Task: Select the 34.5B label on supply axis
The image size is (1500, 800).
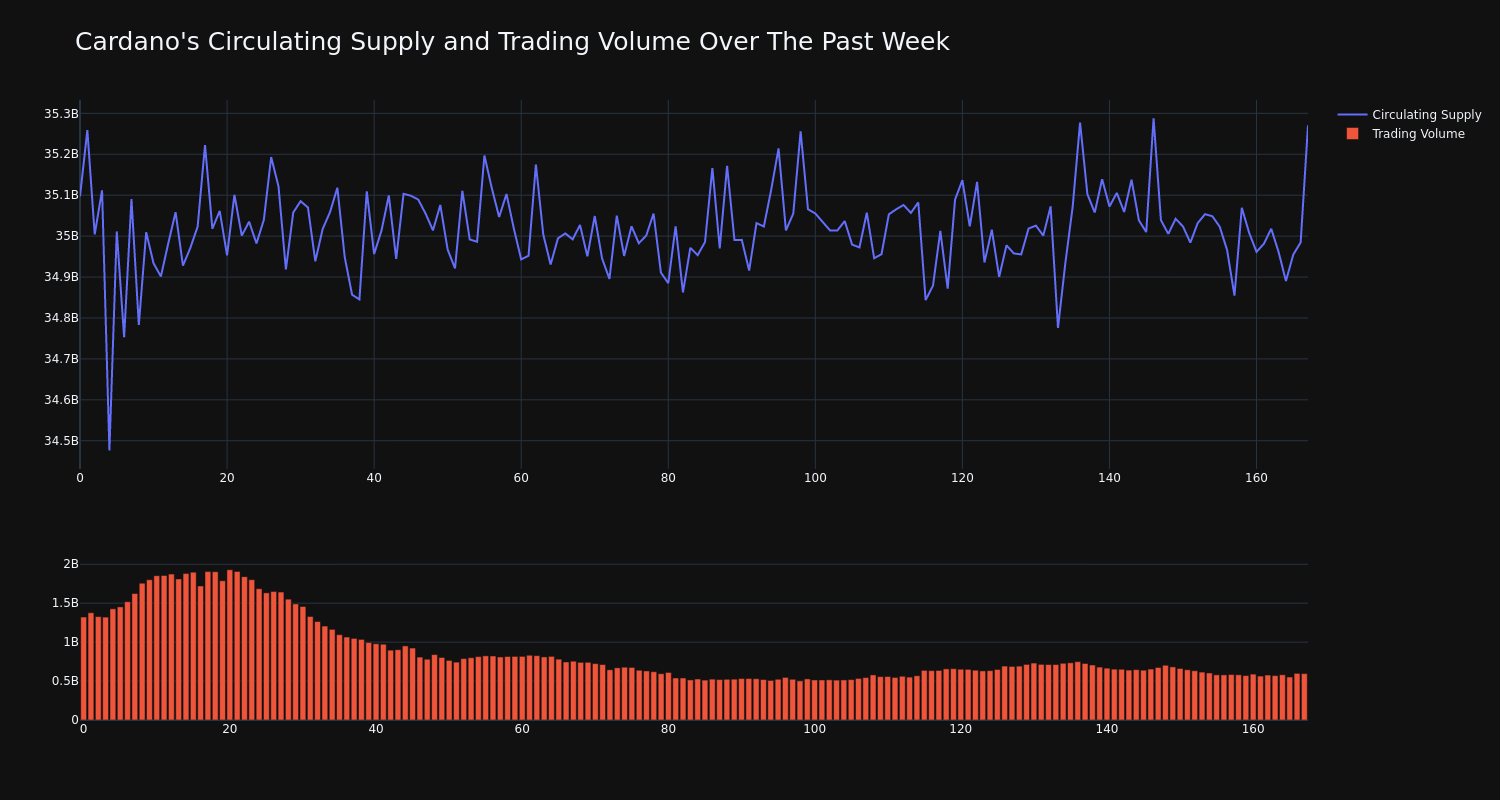Action: coord(61,441)
